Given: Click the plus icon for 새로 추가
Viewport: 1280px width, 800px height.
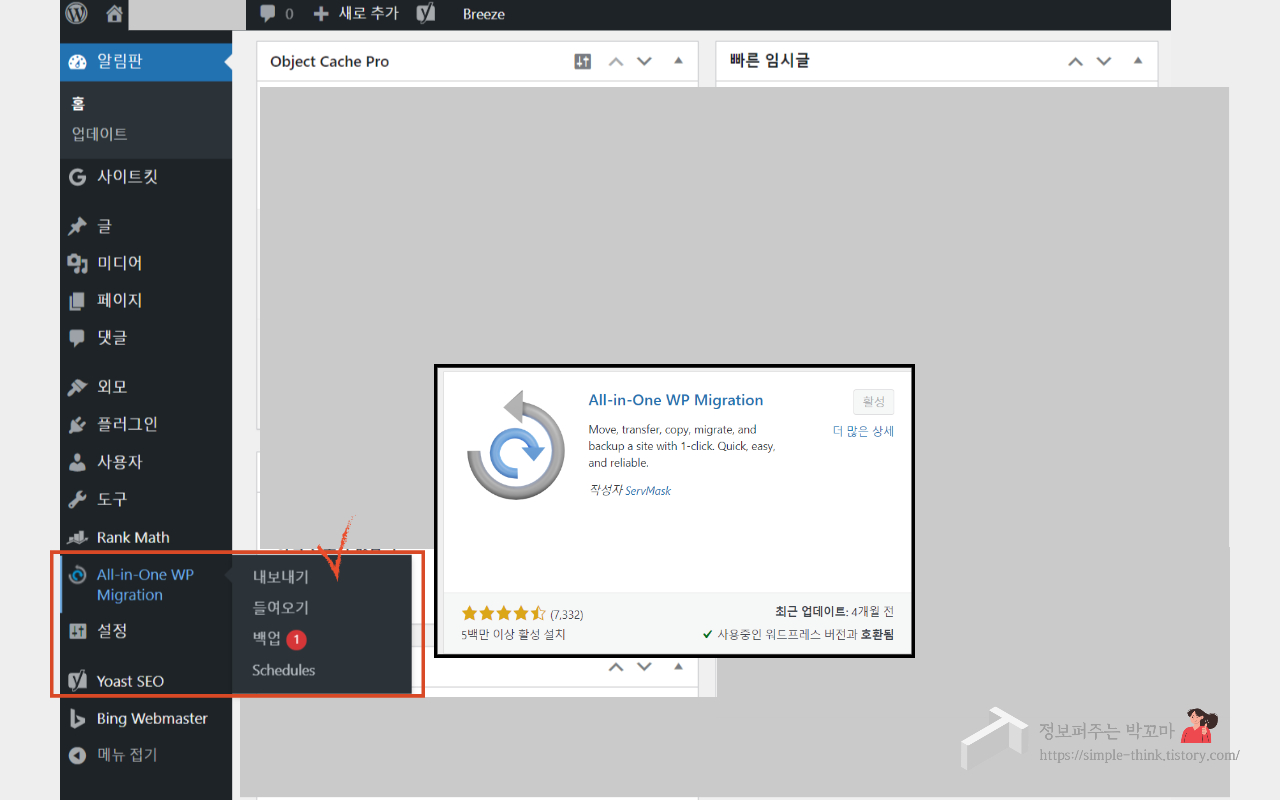Looking at the screenshot, I should point(321,14).
